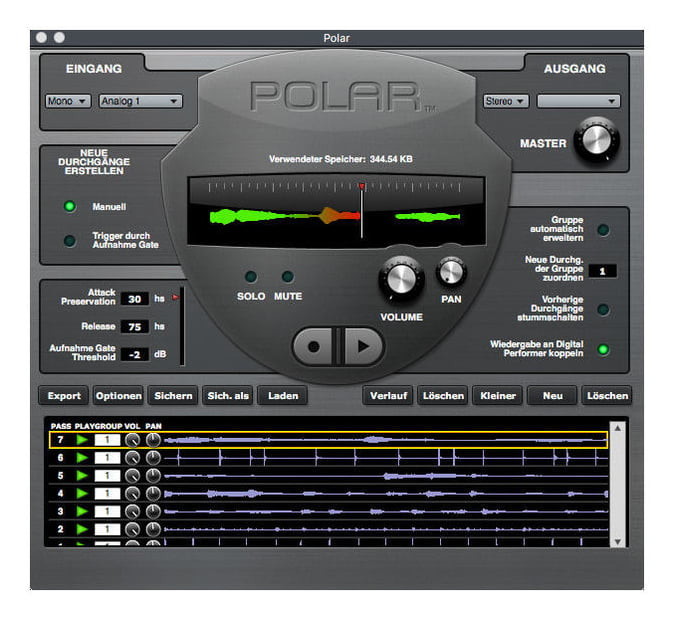Play pass 3

82,511
